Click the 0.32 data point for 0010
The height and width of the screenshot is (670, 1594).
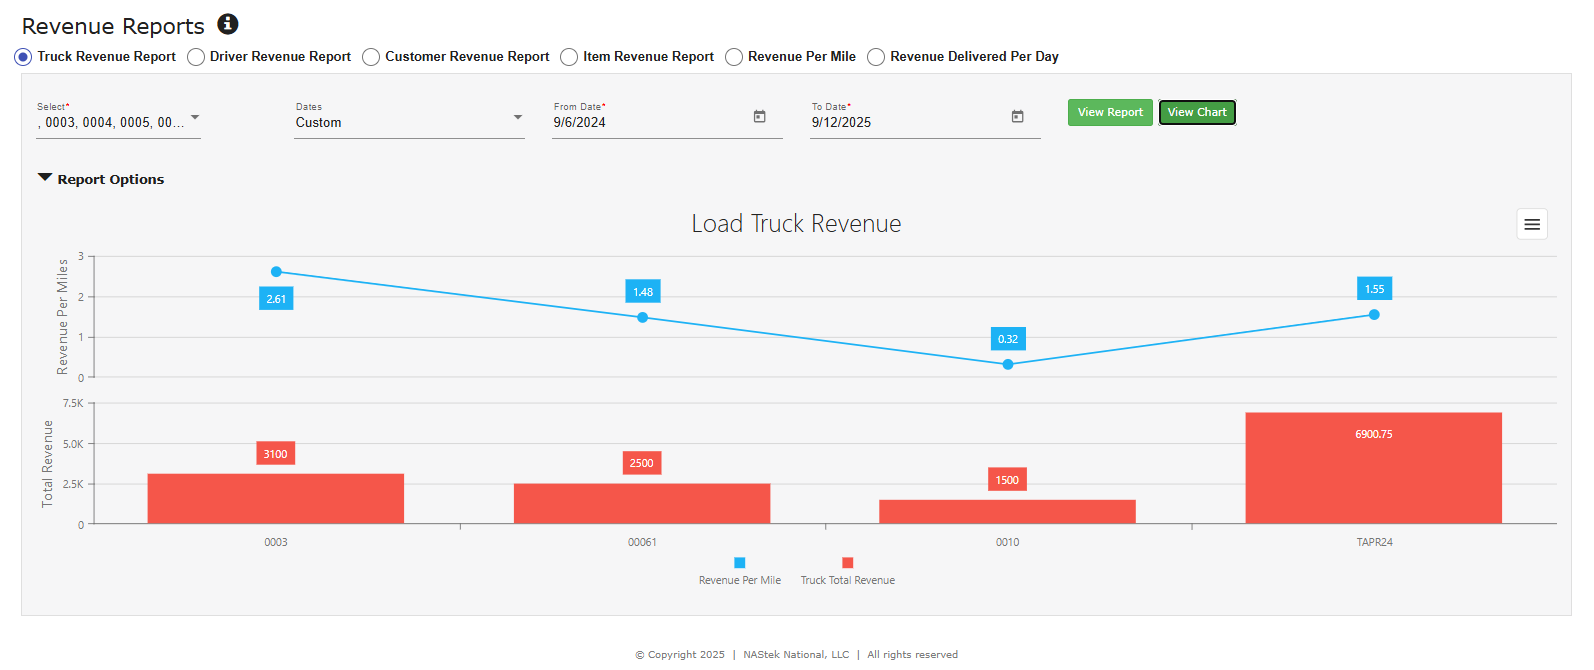coord(1008,364)
